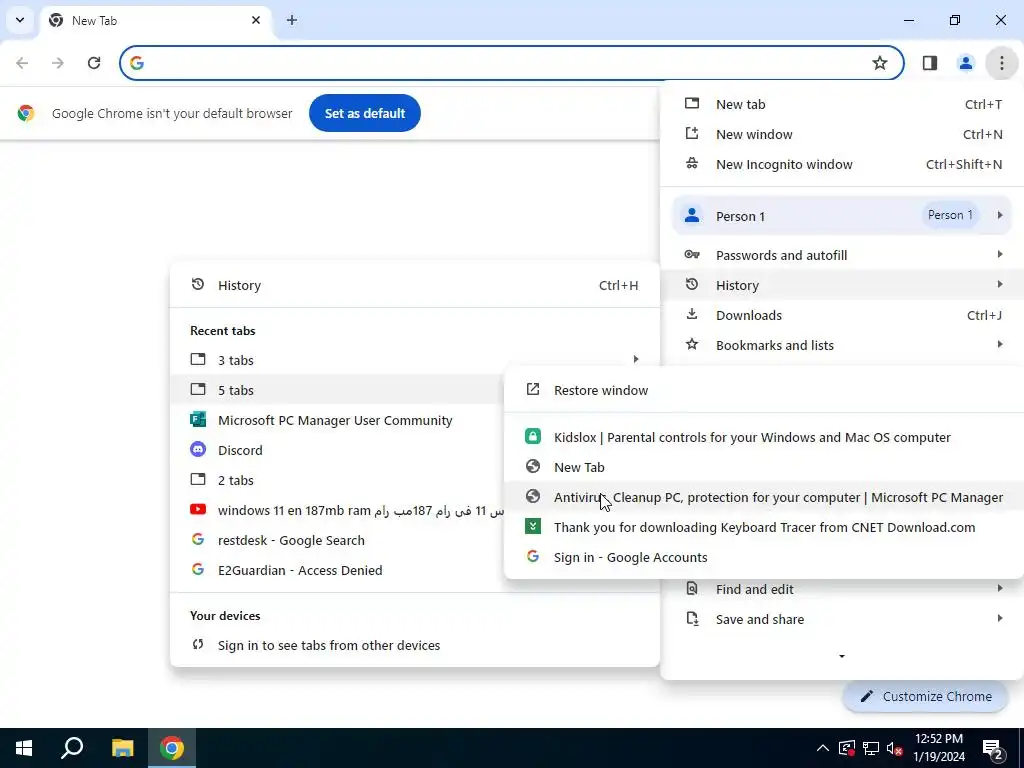Reopen E2Guardian - Access Denied tab

pos(336,570)
